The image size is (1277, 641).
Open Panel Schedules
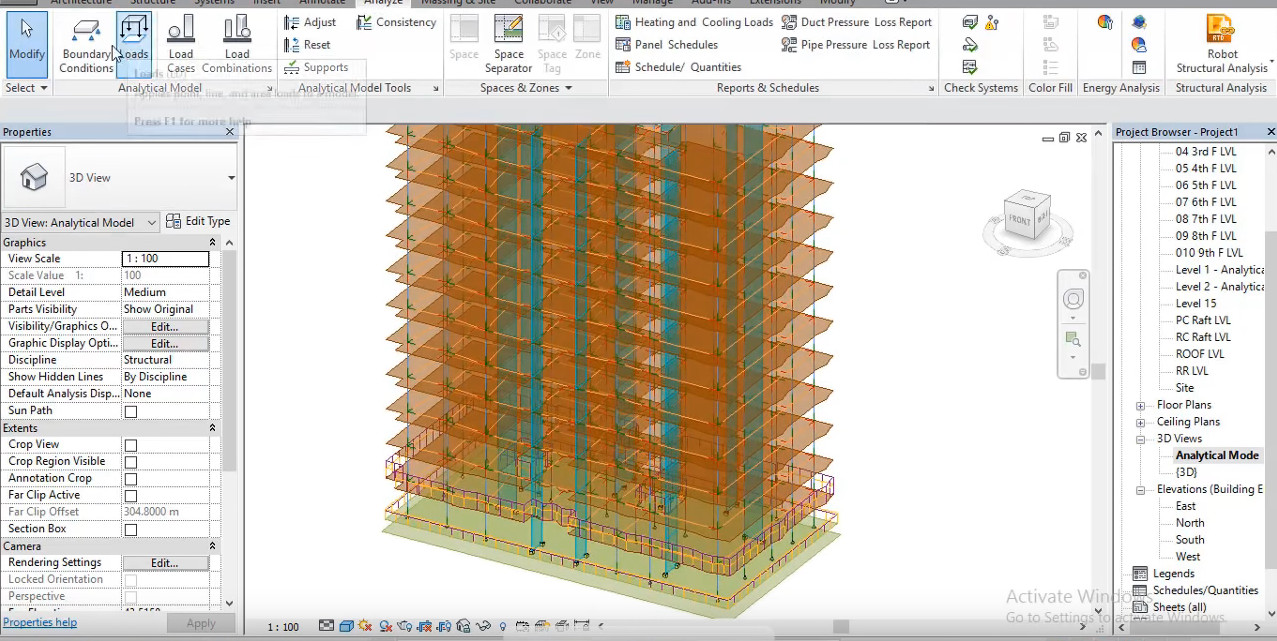click(667, 45)
